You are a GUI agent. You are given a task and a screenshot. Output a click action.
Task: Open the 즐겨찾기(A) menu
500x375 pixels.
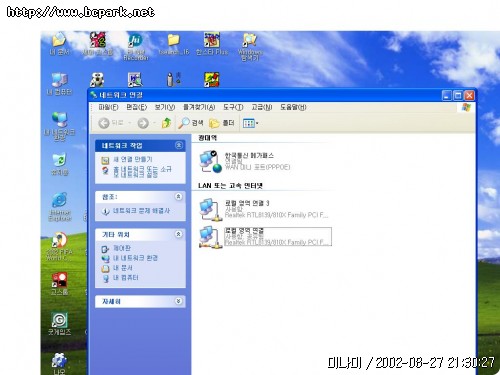tap(199, 107)
